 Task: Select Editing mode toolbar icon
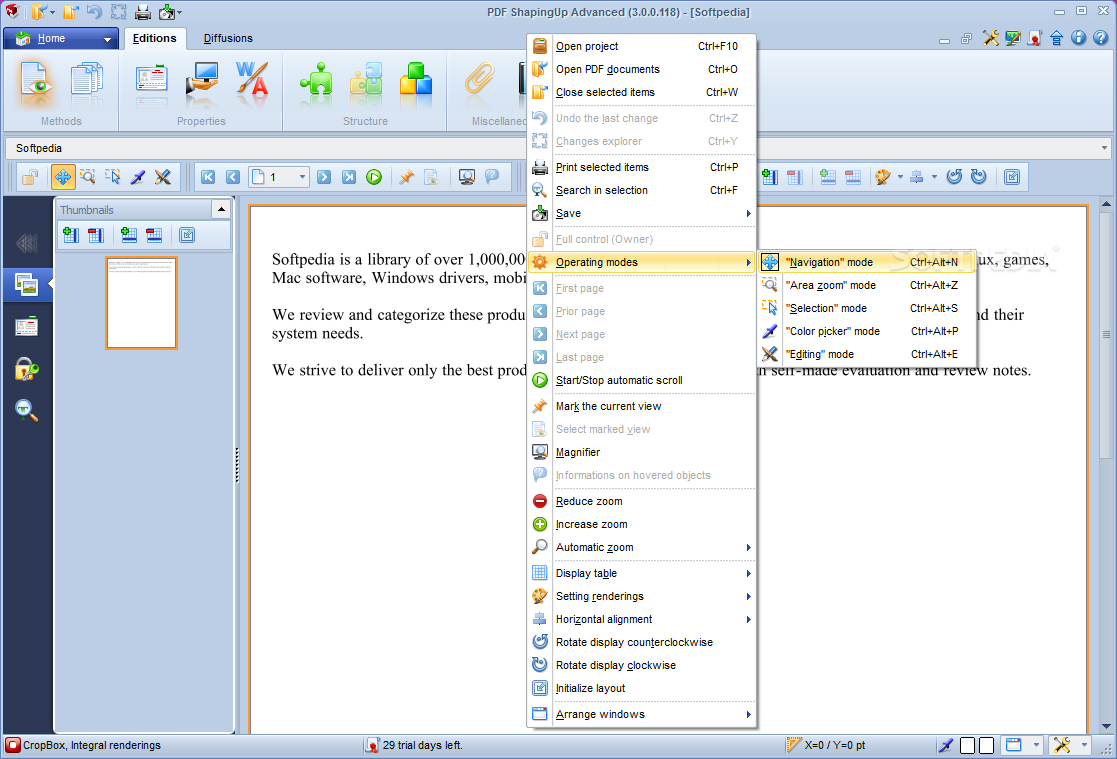coord(162,177)
